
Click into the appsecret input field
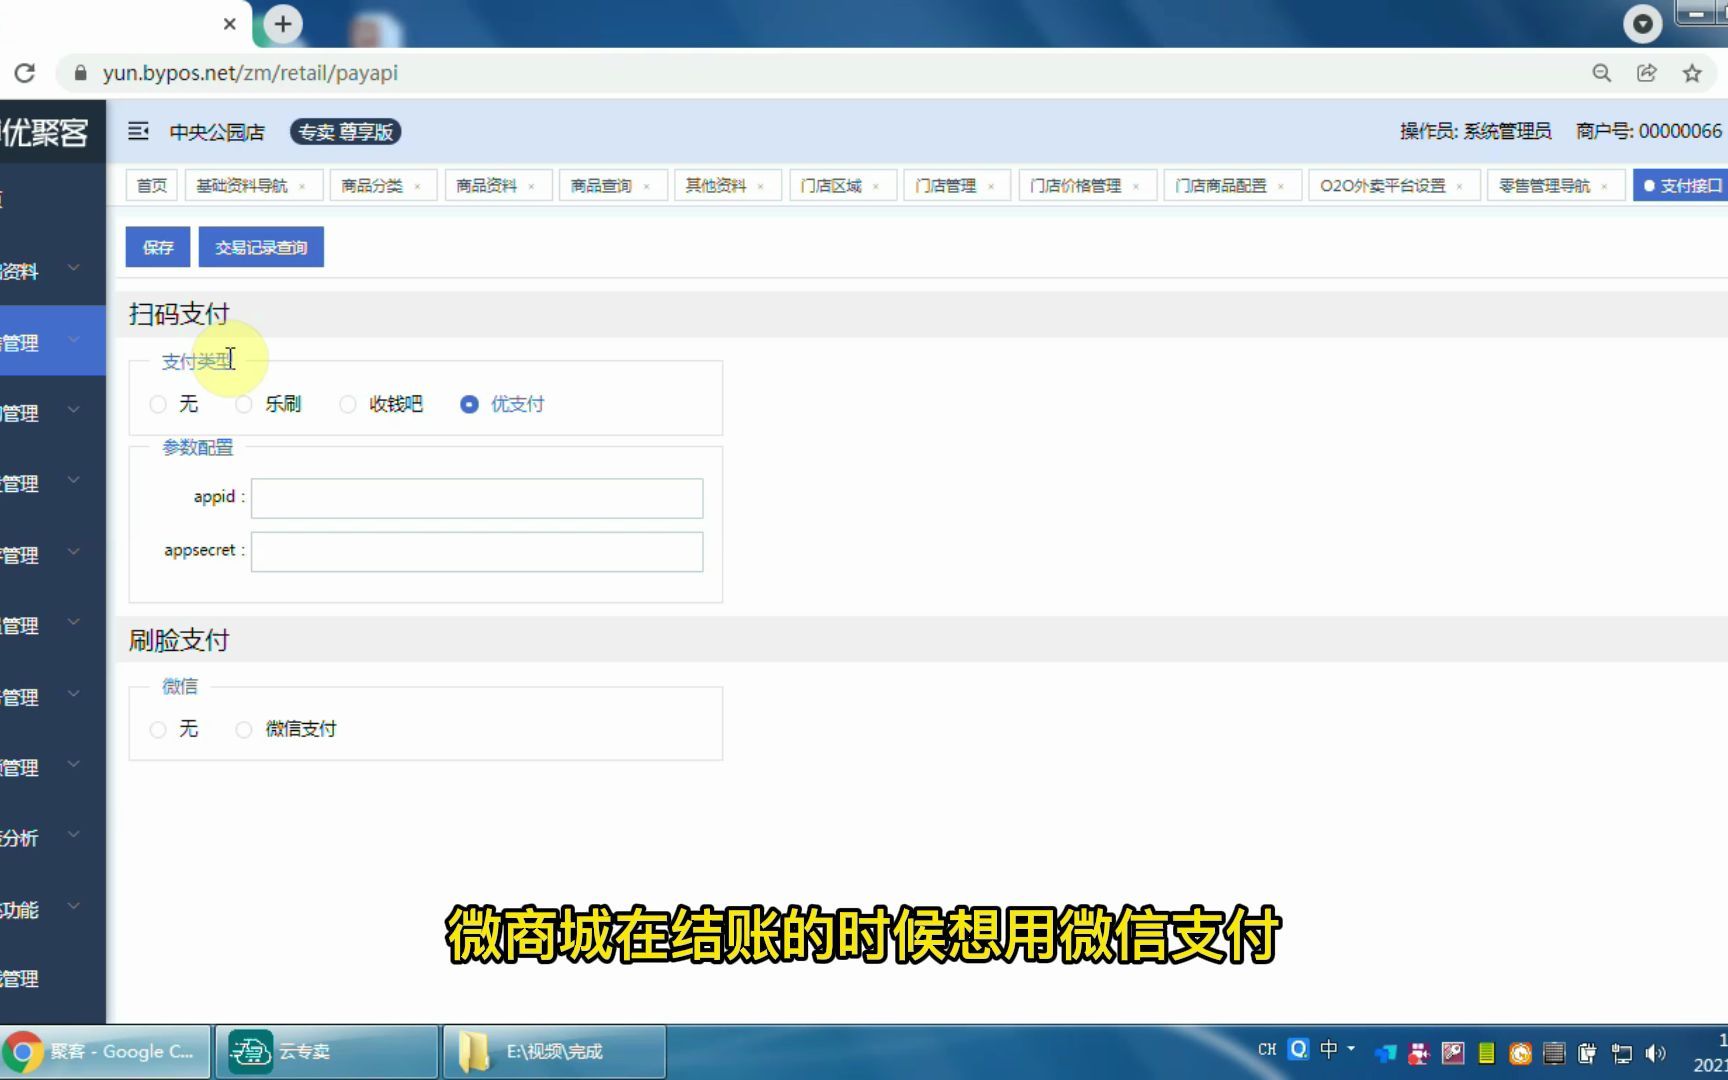tap(477, 552)
